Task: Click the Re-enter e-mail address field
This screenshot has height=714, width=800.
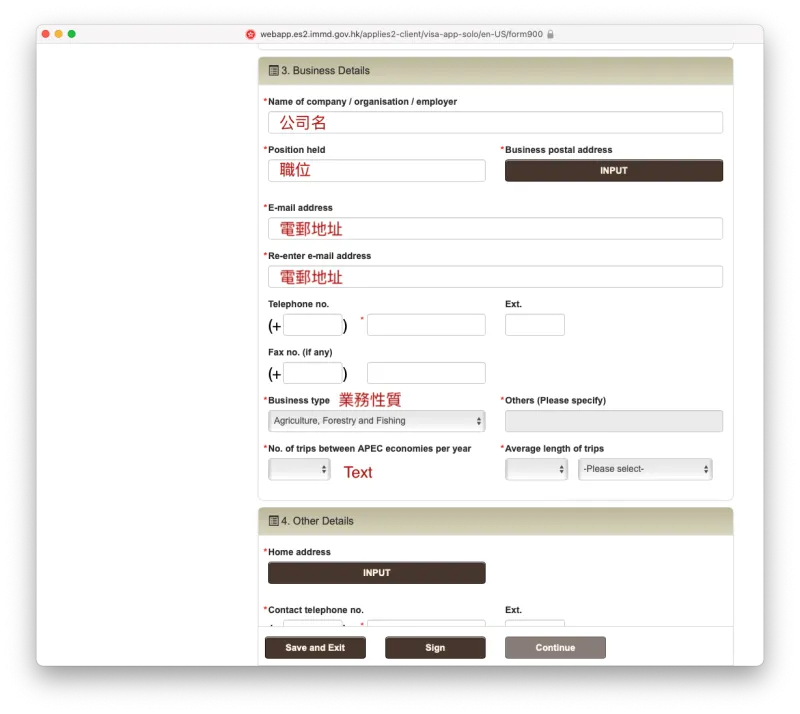Action: click(x=495, y=276)
